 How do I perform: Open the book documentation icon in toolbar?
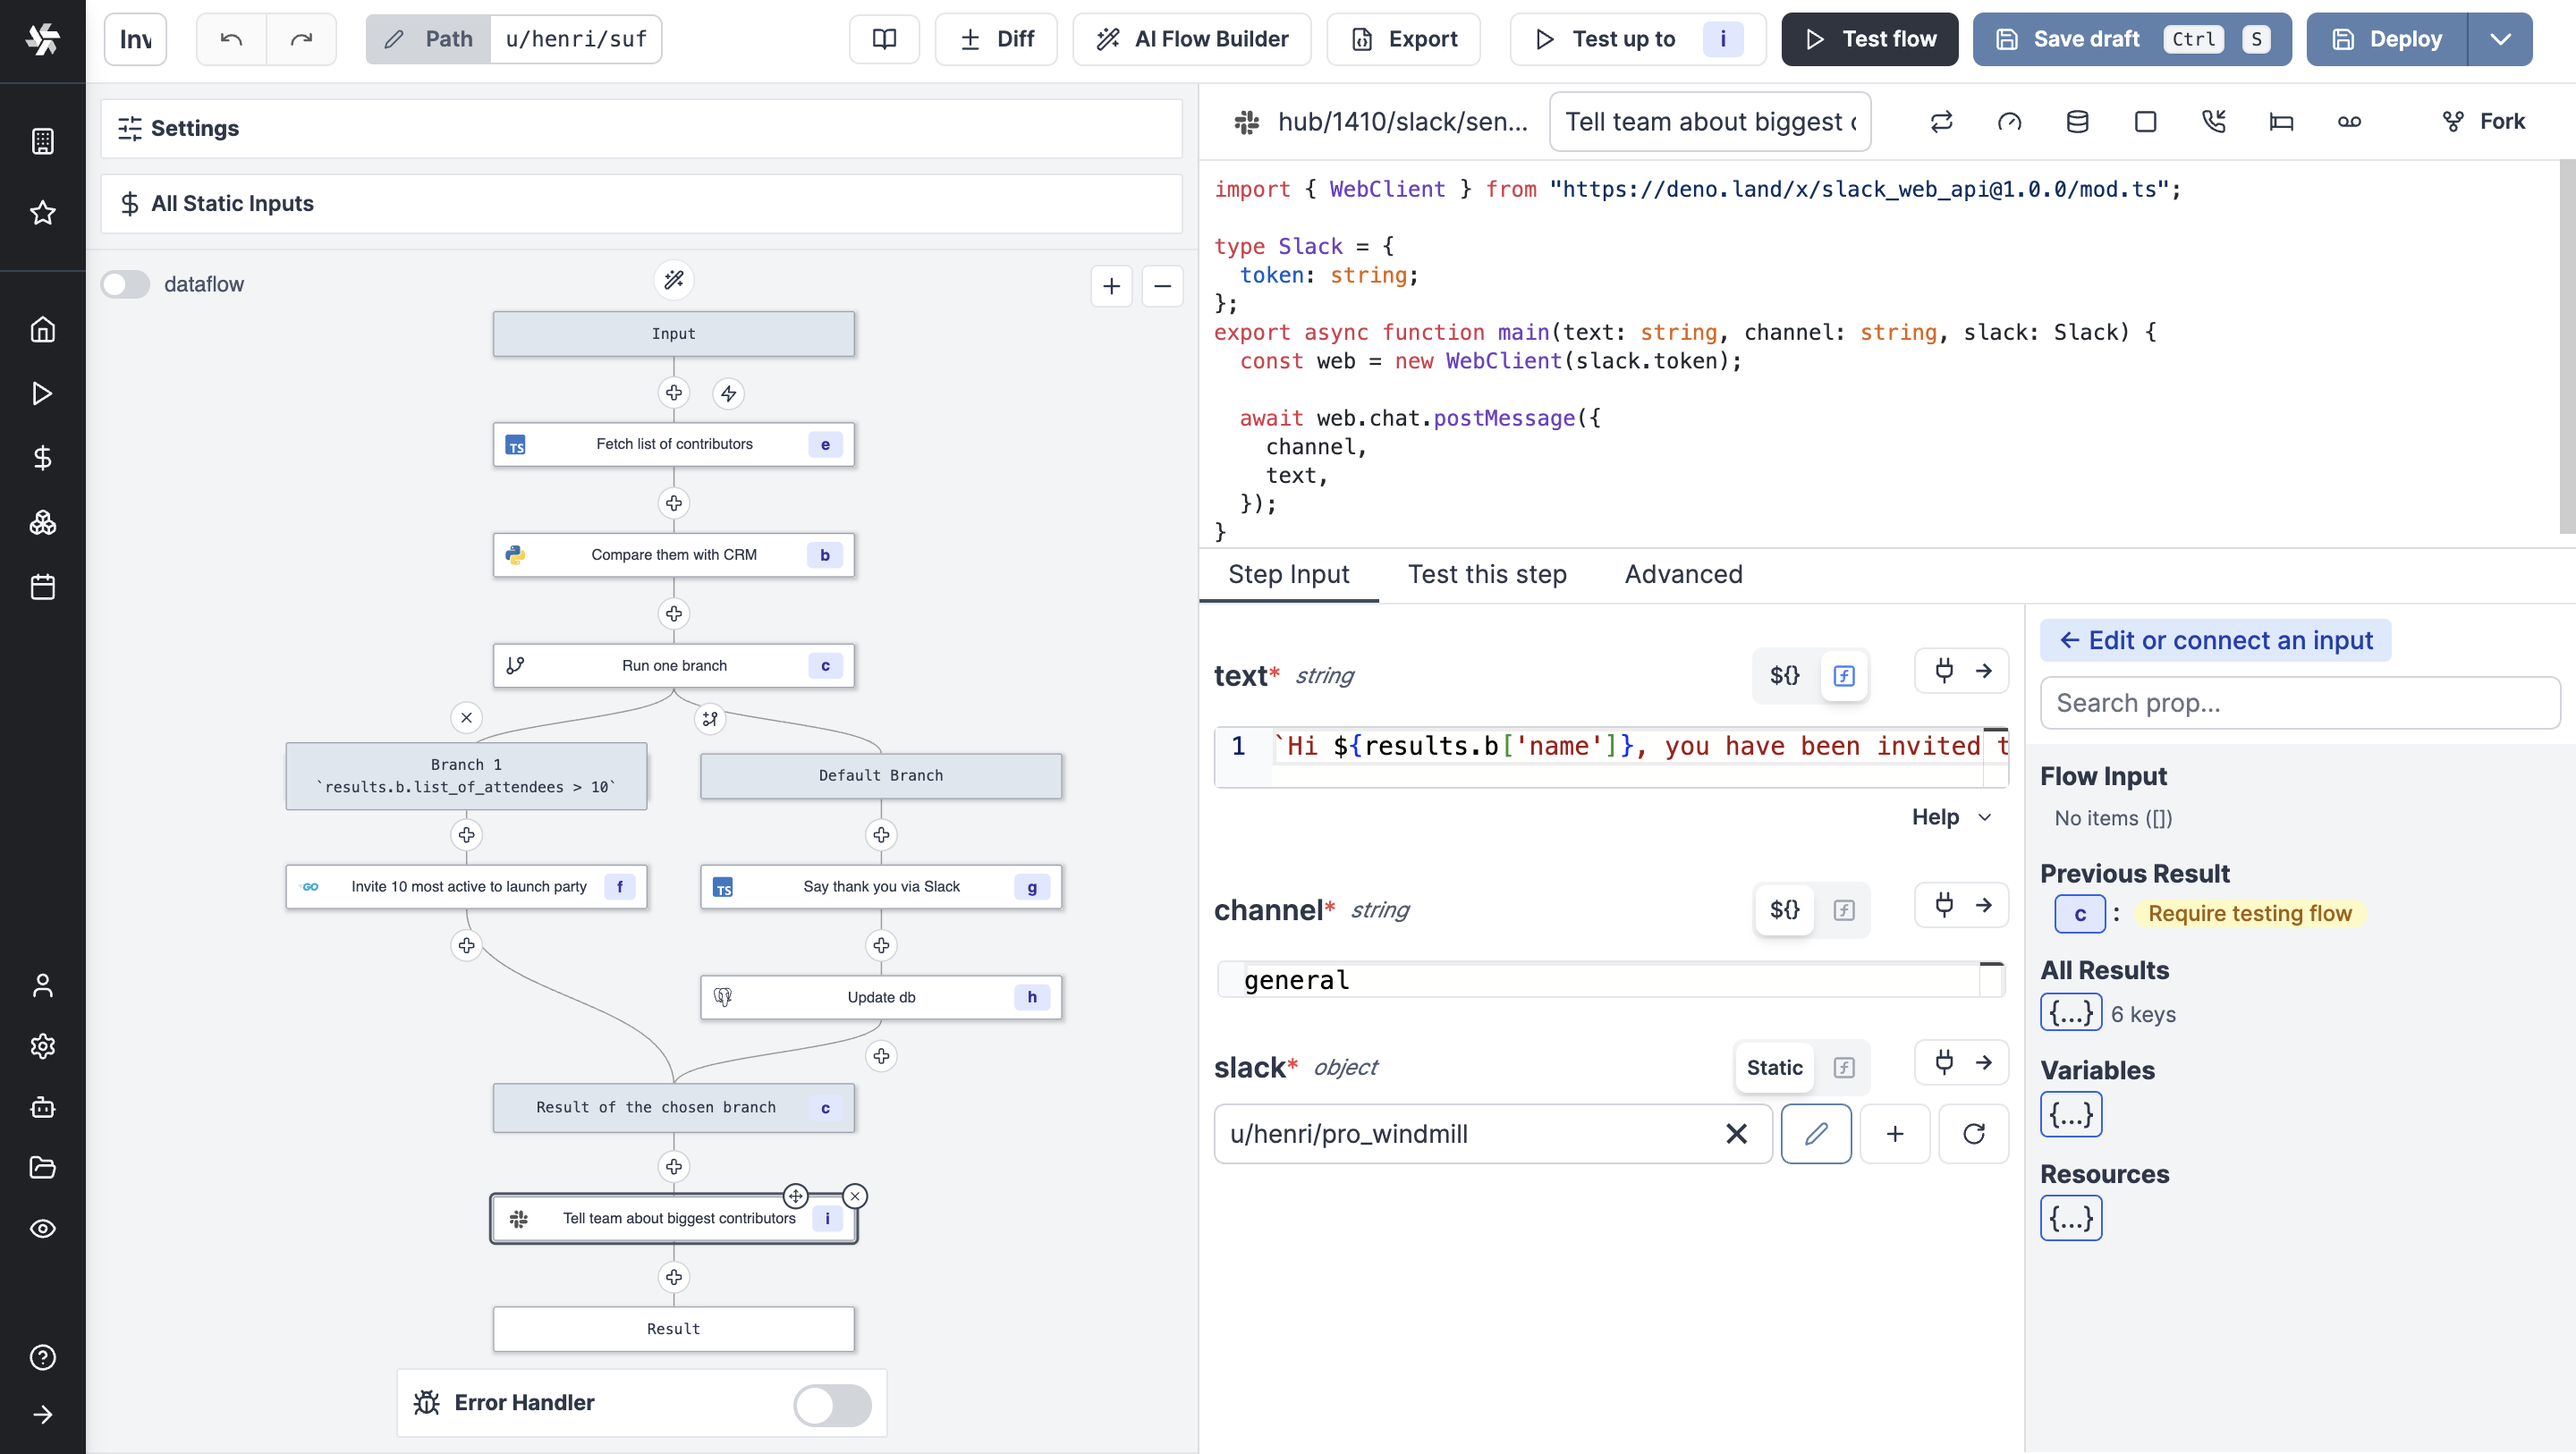point(884,39)
